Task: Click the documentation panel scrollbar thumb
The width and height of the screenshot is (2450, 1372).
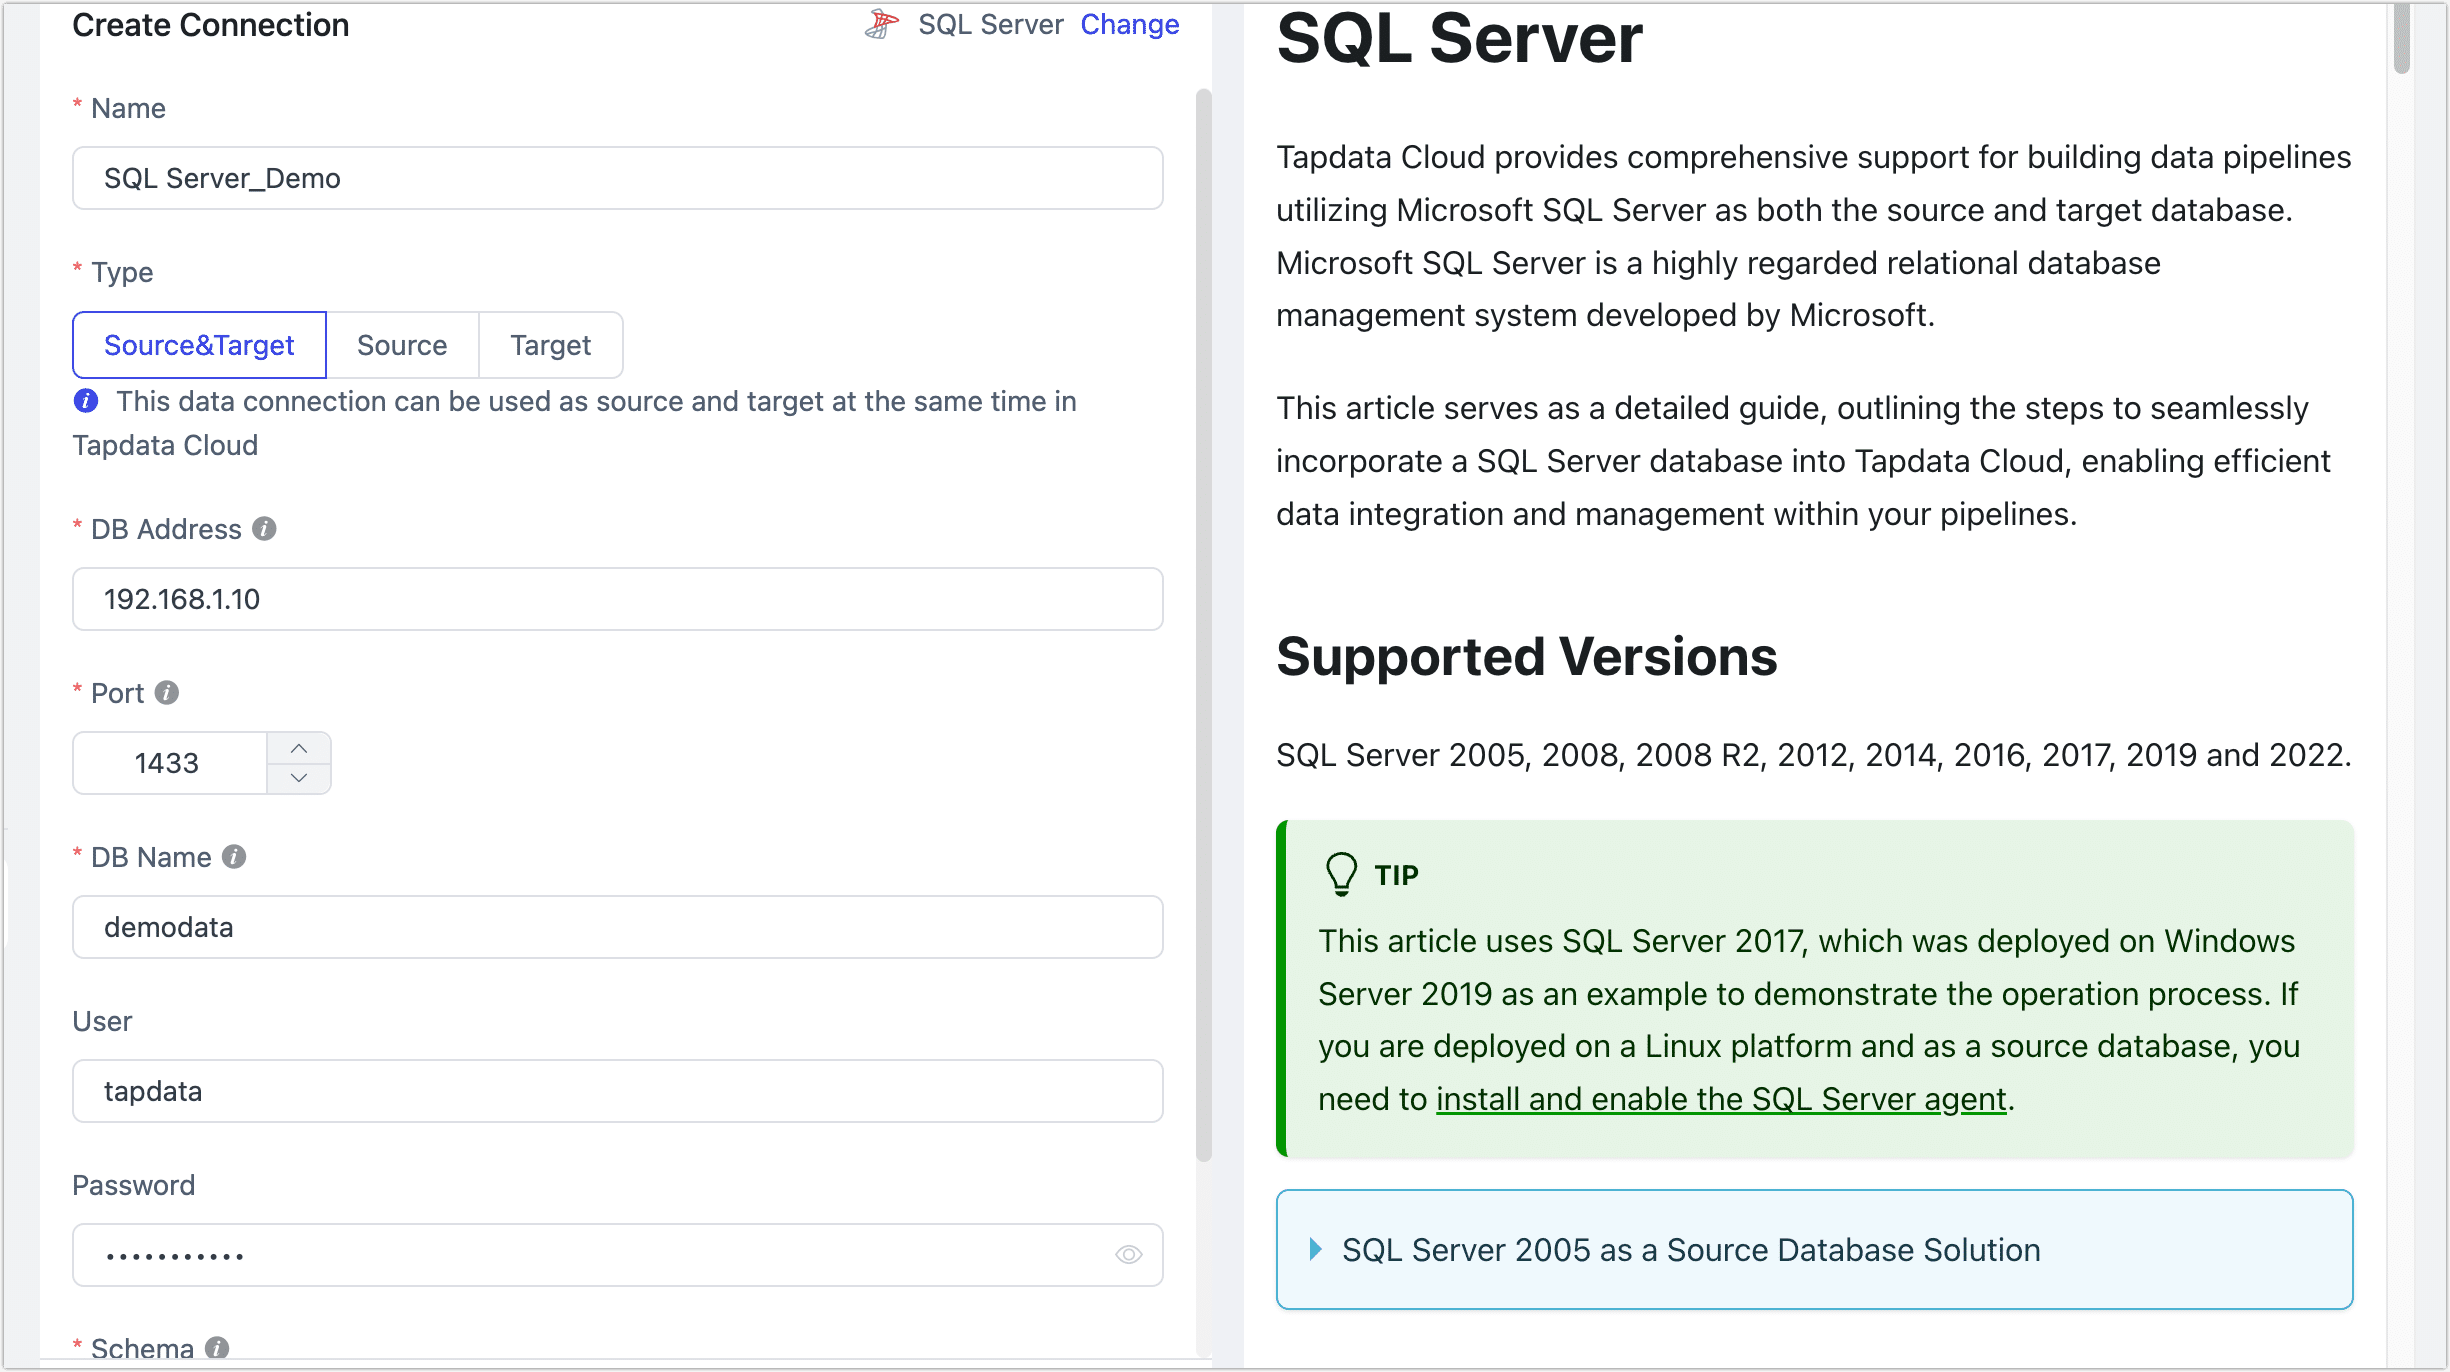Action: (2402, 38)
